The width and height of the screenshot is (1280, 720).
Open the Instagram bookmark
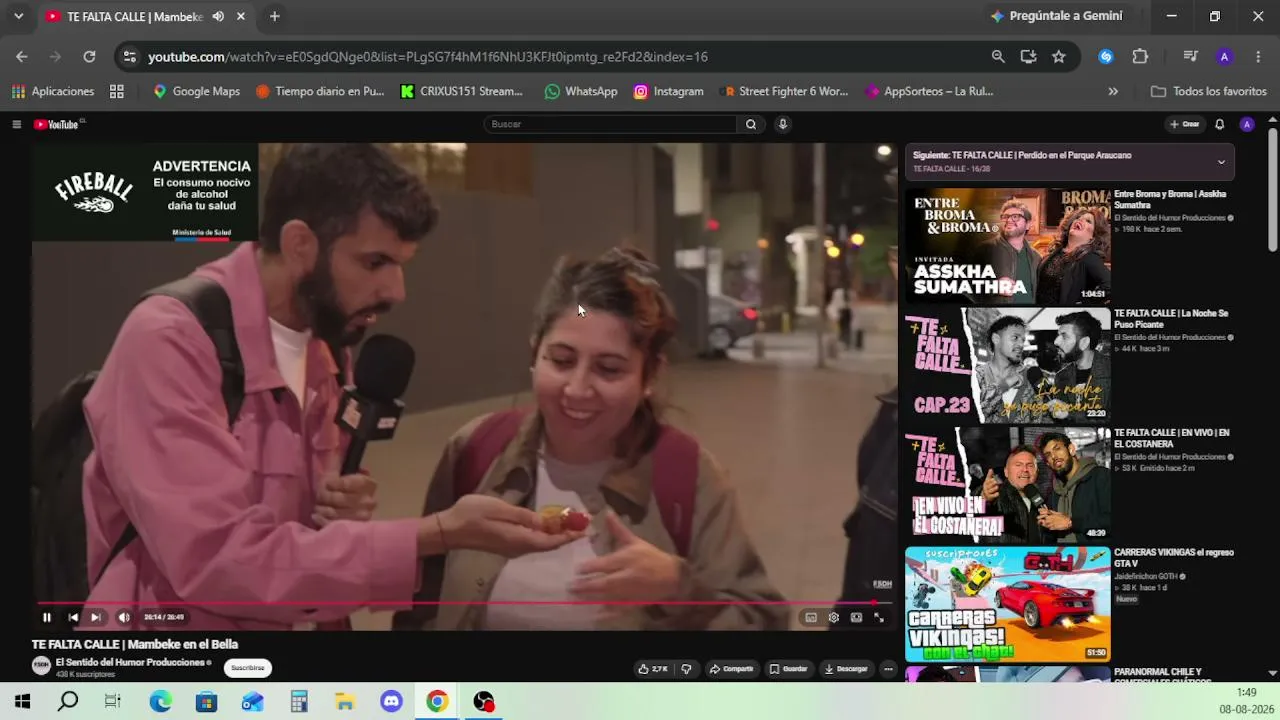(669, 91)
